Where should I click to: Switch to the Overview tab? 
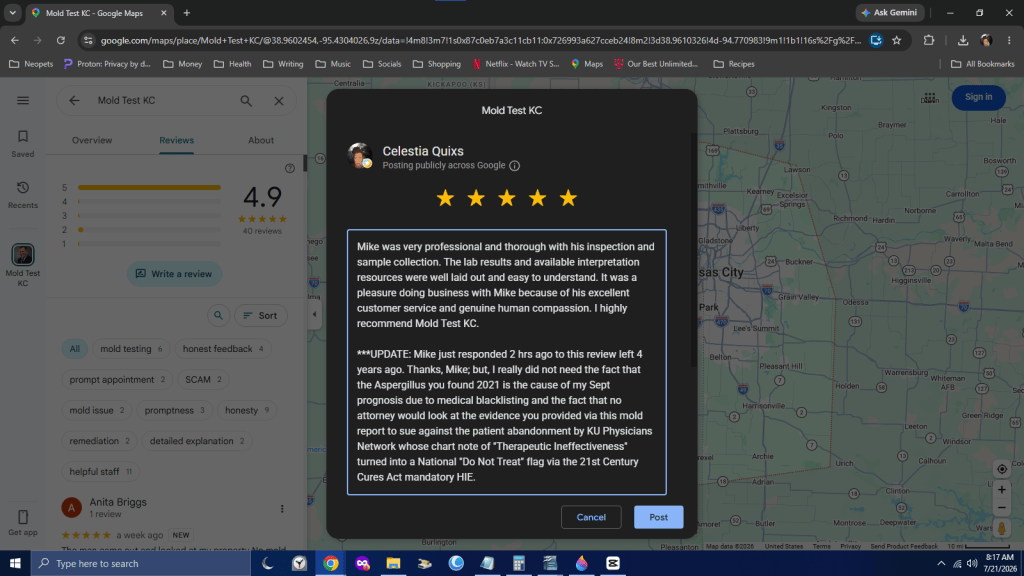coord(92,140)
